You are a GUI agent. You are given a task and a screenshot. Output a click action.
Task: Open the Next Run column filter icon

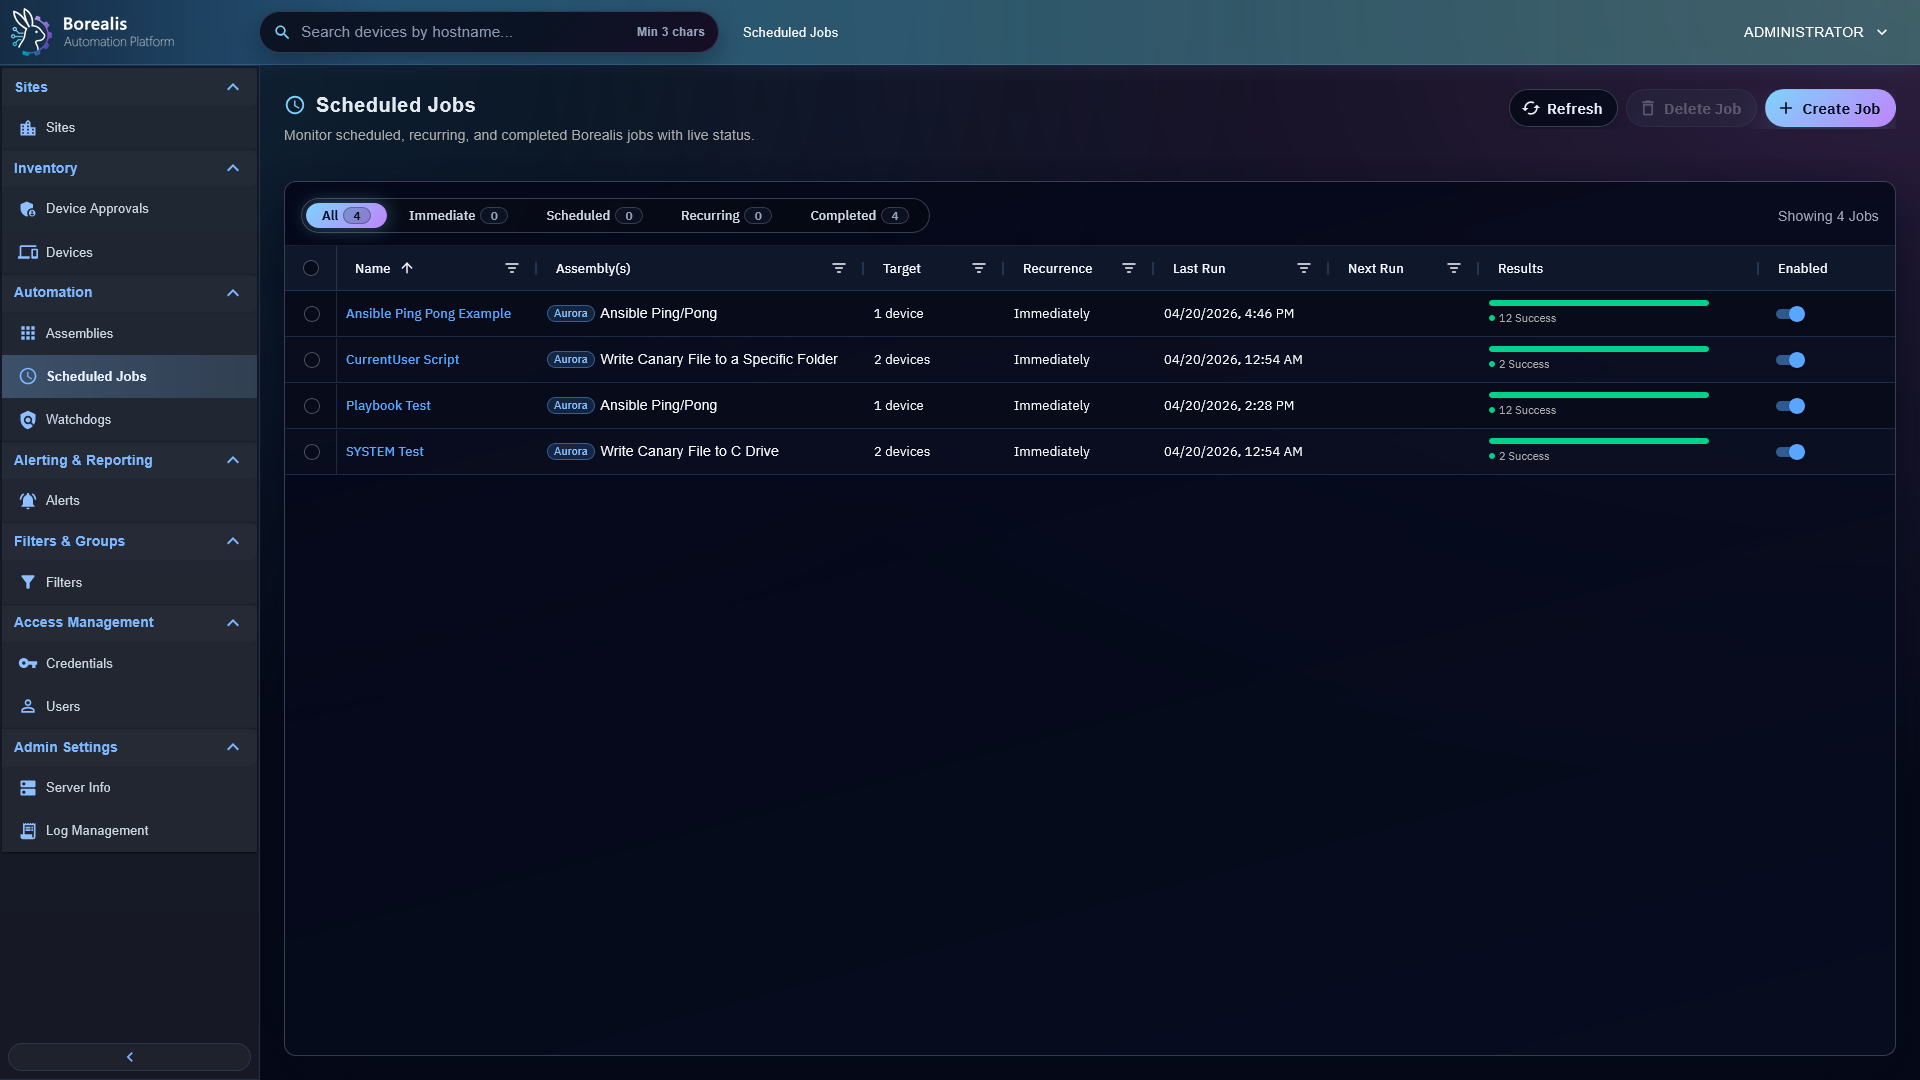(x=1454, y=268)
